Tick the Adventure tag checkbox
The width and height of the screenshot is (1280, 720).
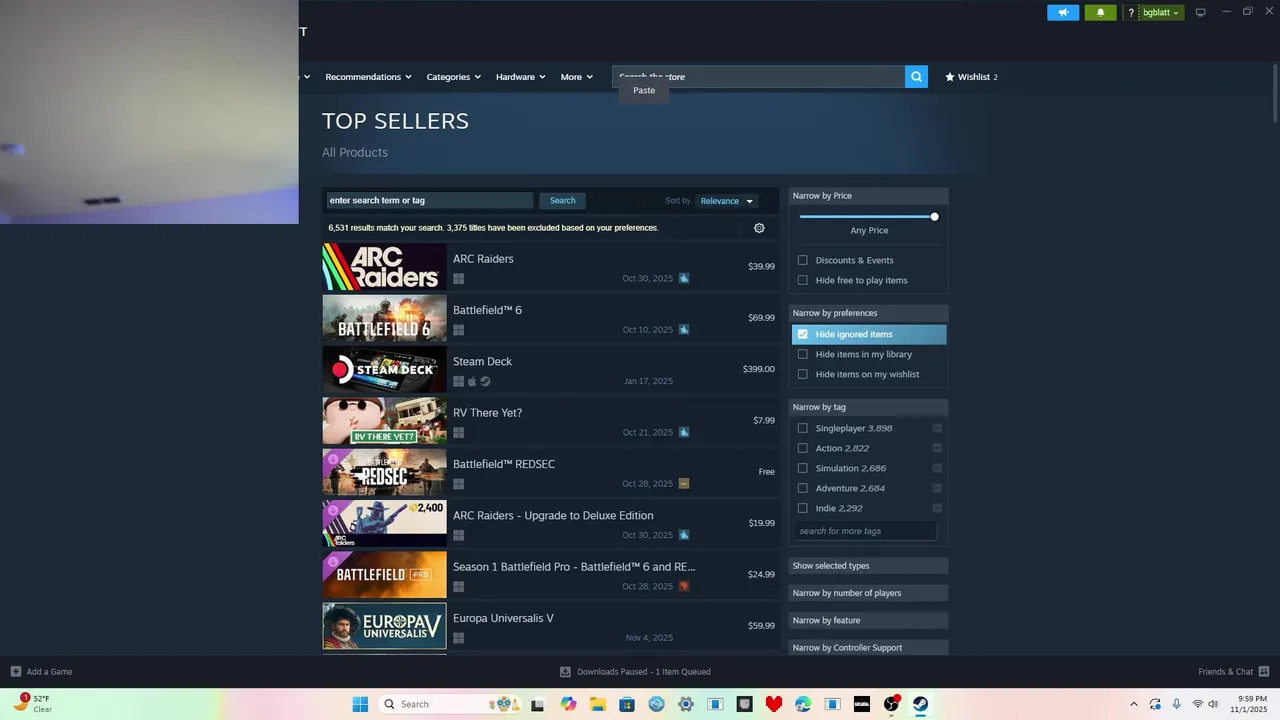[802, 488]
